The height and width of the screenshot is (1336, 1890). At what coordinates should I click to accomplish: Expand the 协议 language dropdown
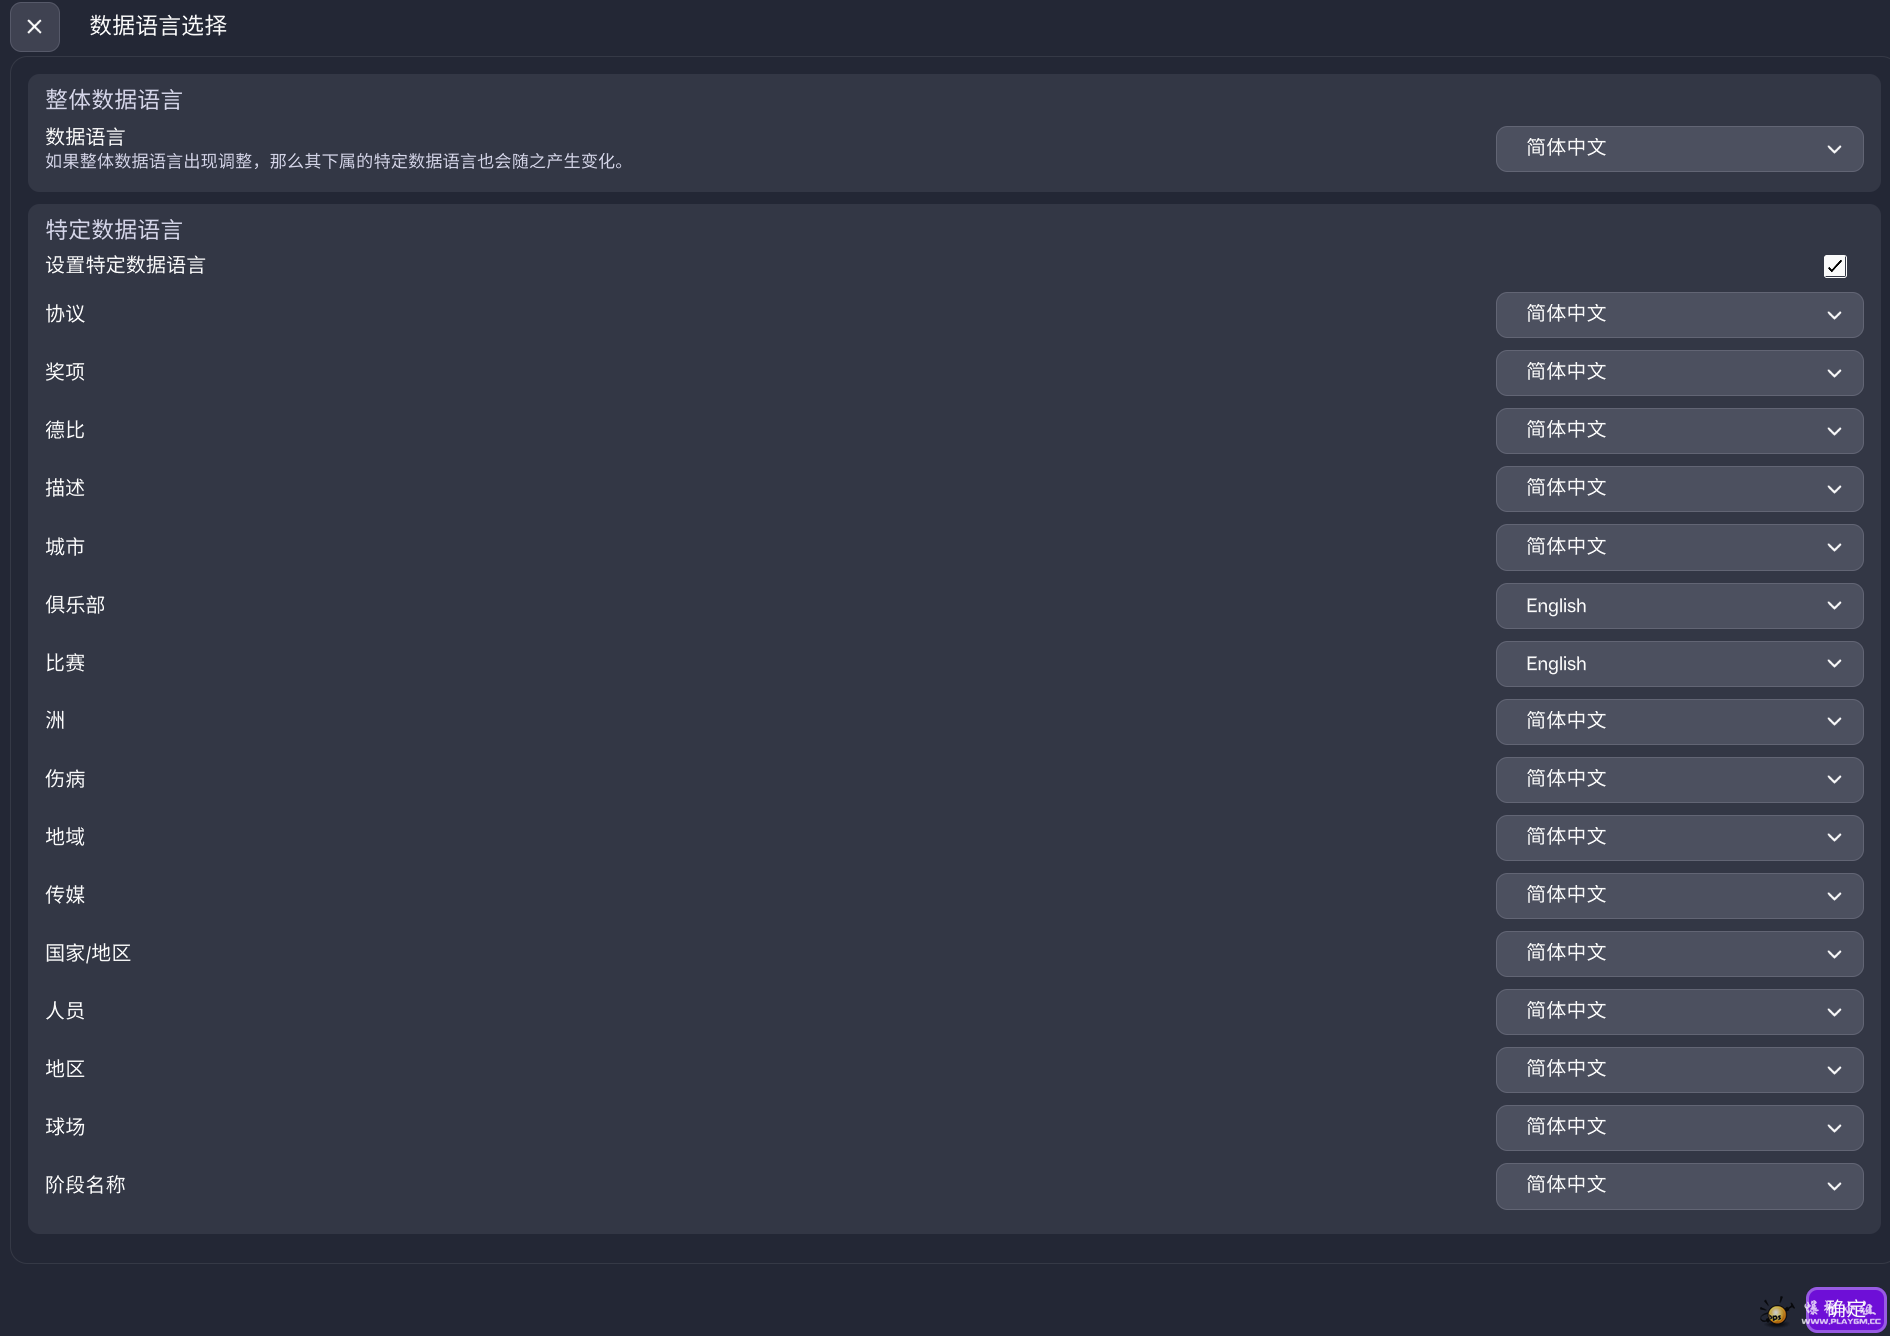coord(1679,315)
